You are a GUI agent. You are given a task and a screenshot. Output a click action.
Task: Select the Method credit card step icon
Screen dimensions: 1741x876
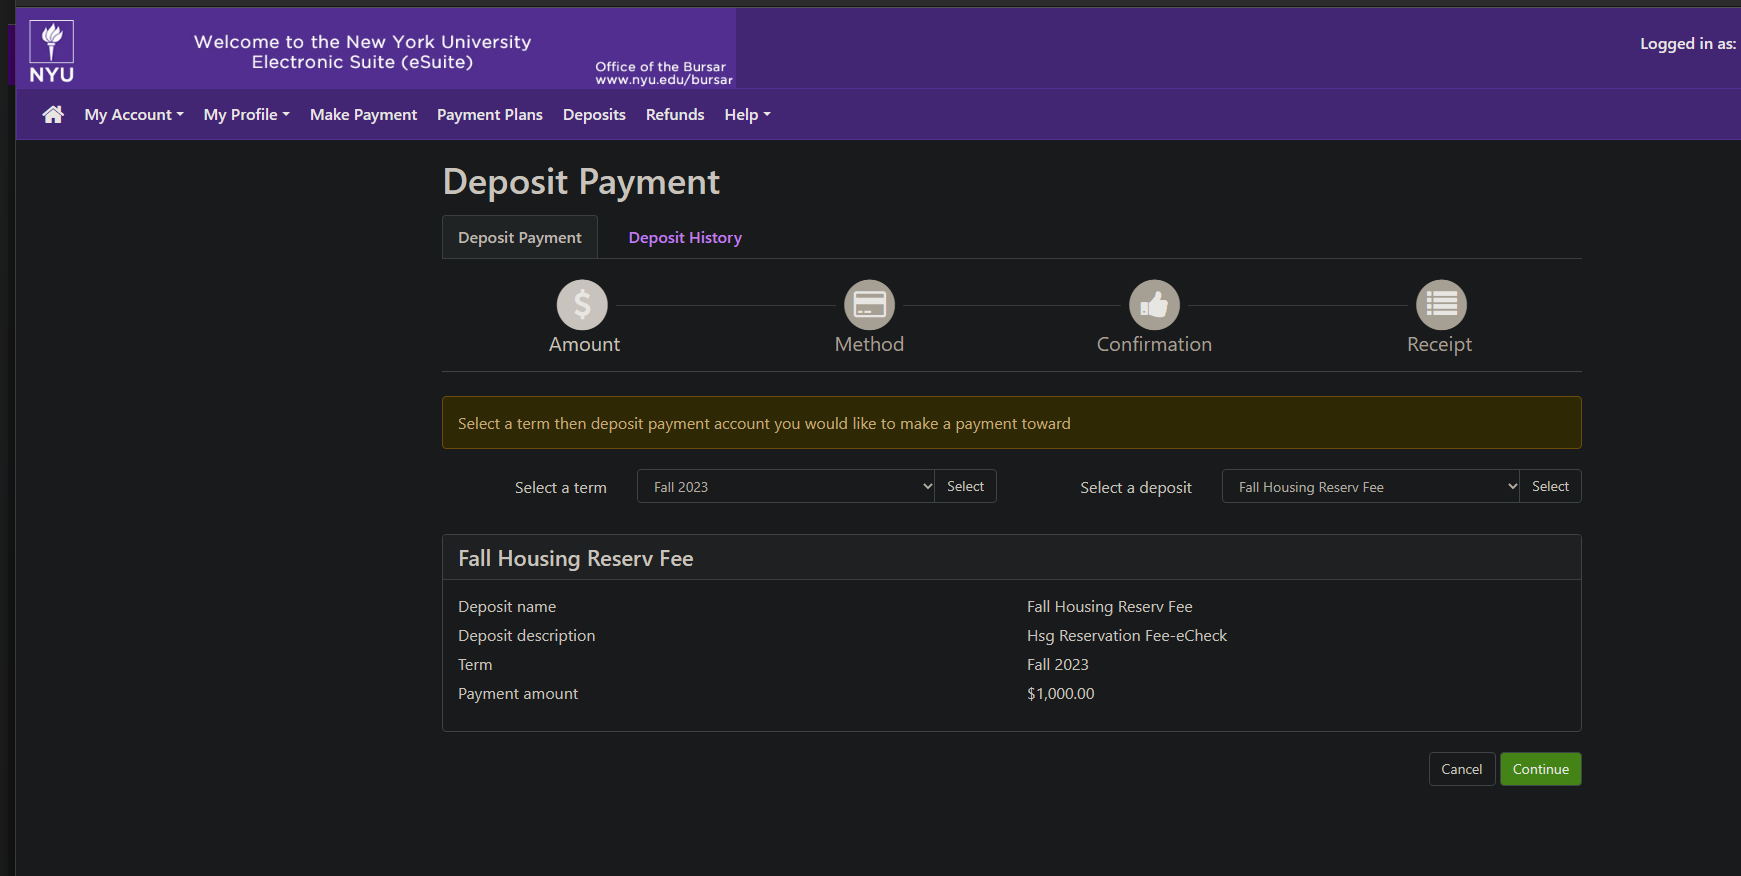point(869,305)
